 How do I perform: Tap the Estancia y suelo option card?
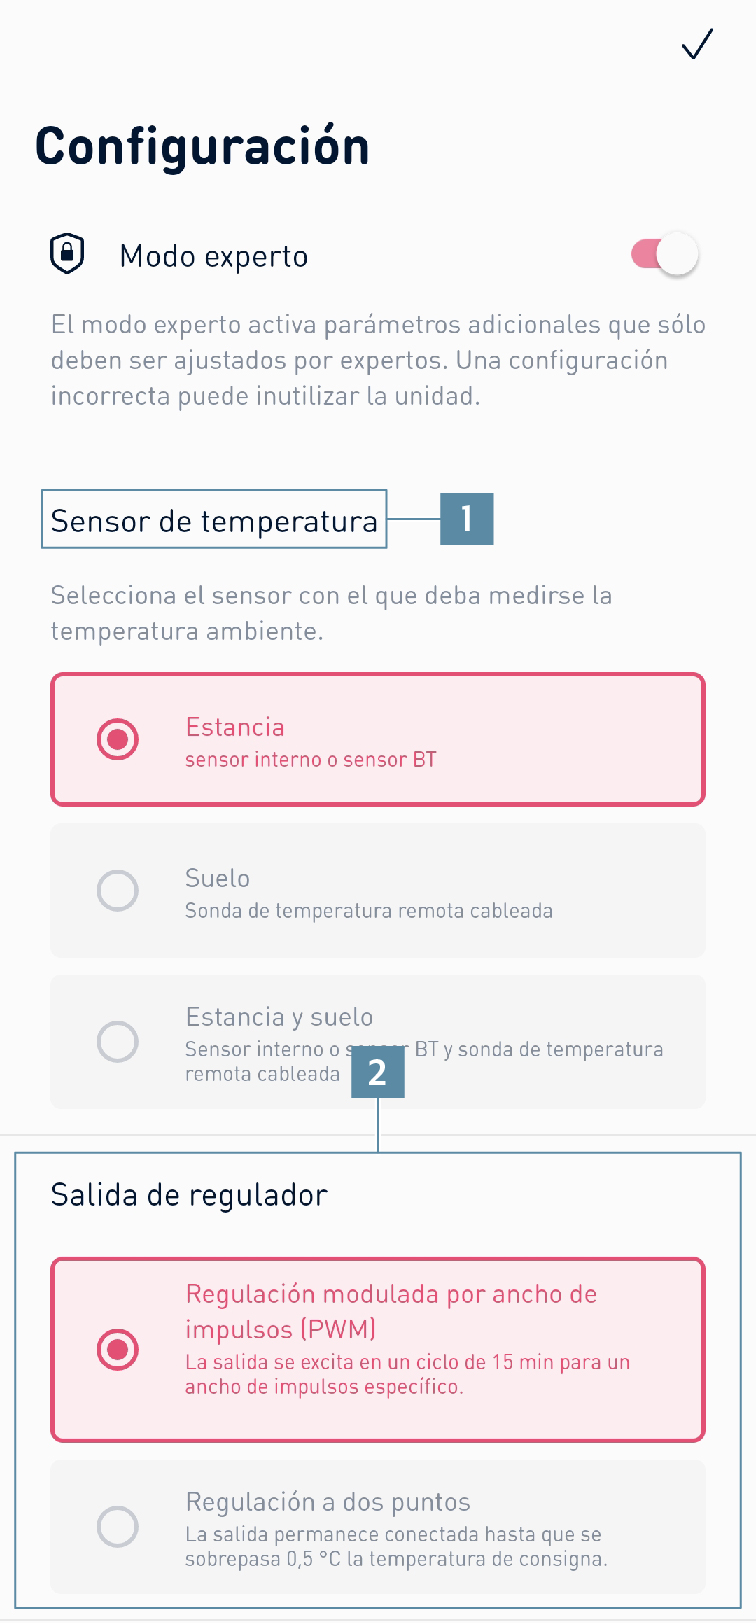tap(378, 1041)
